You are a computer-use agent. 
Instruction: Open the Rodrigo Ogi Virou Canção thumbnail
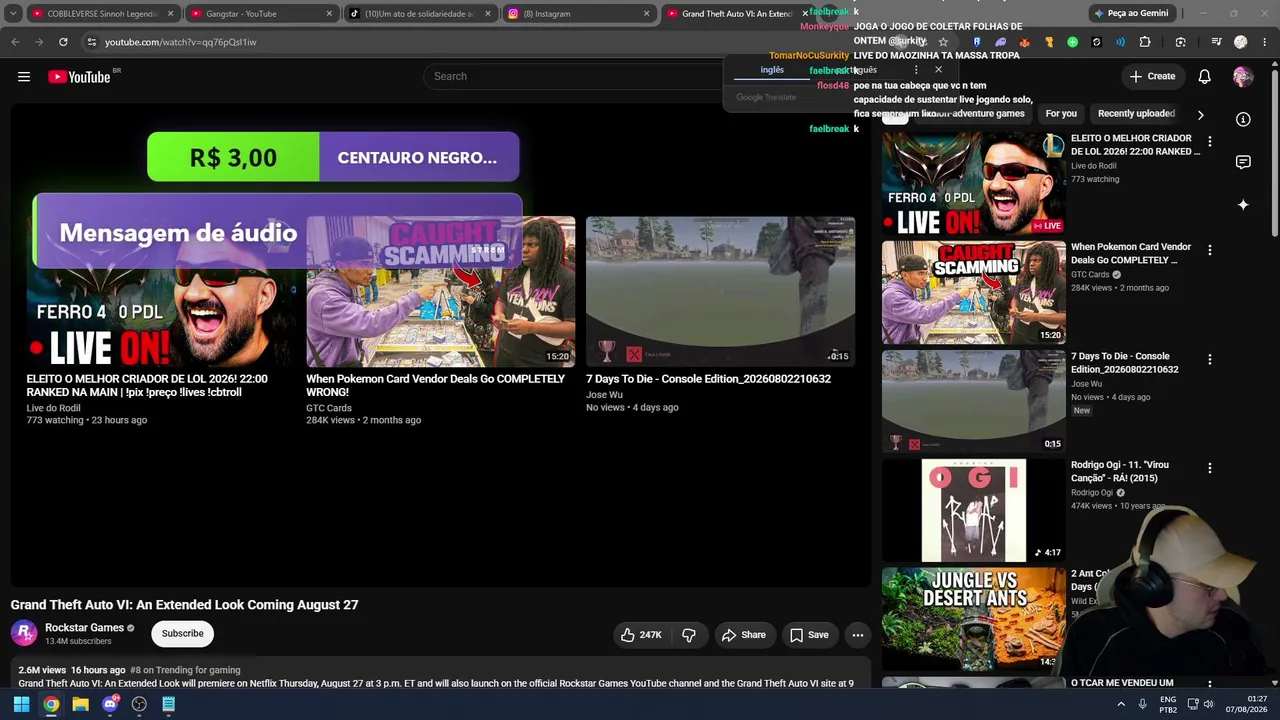(x=973, y=510)
